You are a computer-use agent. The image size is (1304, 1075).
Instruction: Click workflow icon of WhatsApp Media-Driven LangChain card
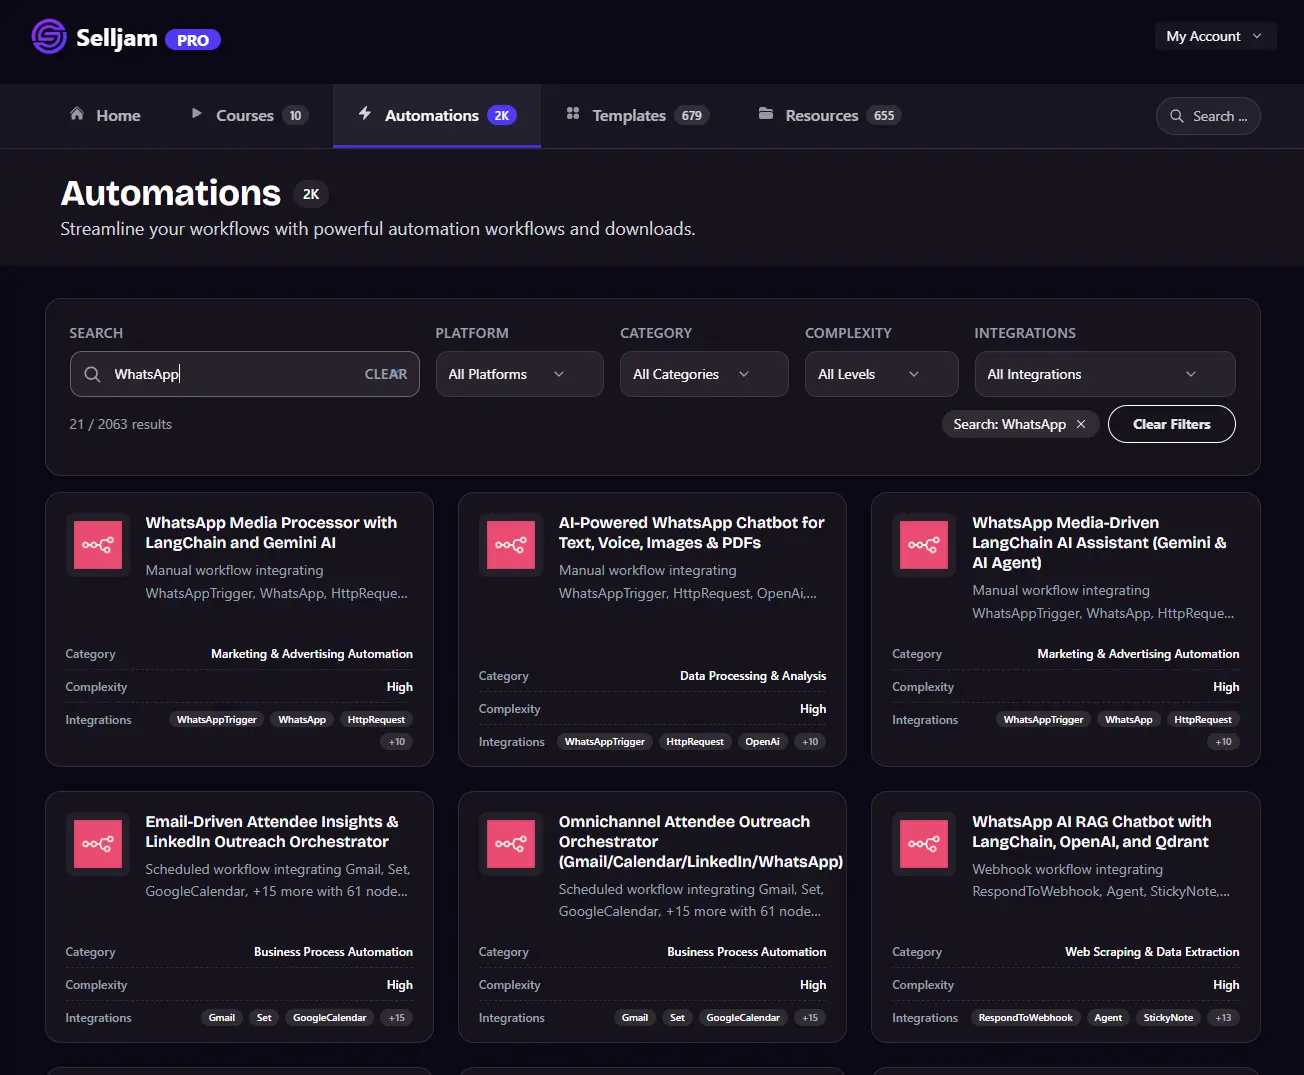[924, 545]
